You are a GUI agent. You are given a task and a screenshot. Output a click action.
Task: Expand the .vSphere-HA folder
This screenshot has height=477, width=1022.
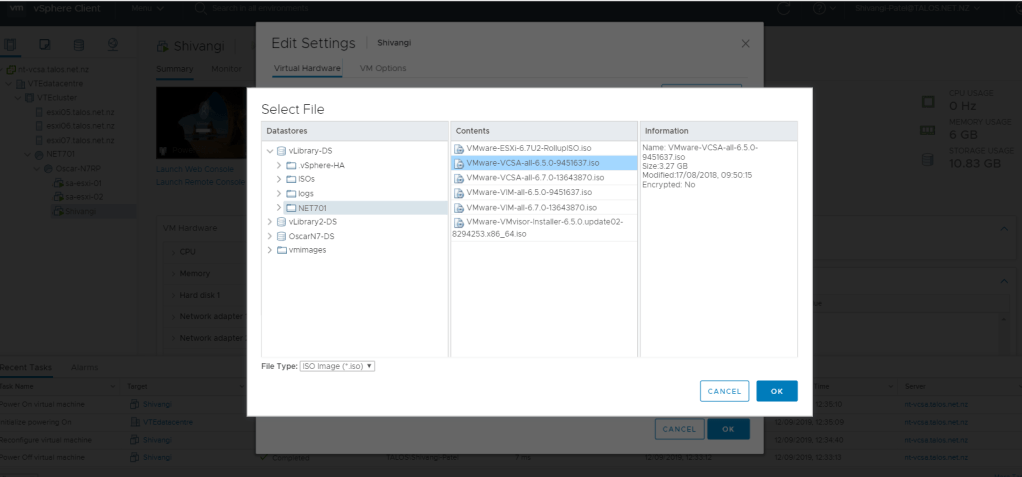[279, 165]
